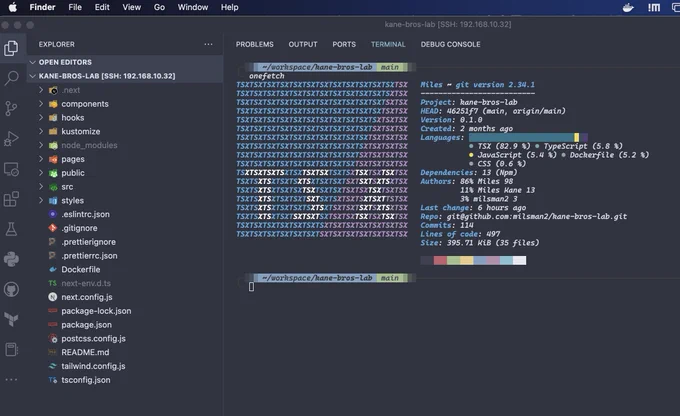Open the Source Control view icon
The image size is (680, 416).
click(x=11, y=108)
